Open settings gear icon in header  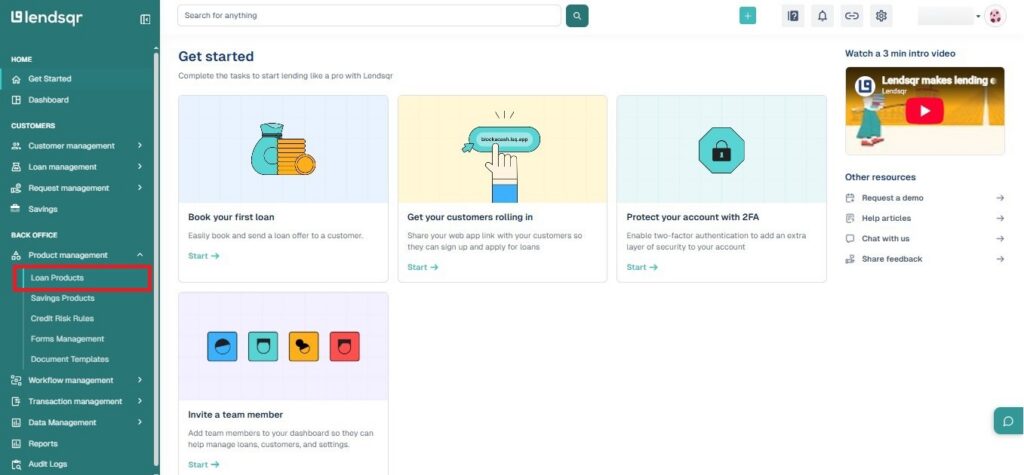click(x=881, y=16)
